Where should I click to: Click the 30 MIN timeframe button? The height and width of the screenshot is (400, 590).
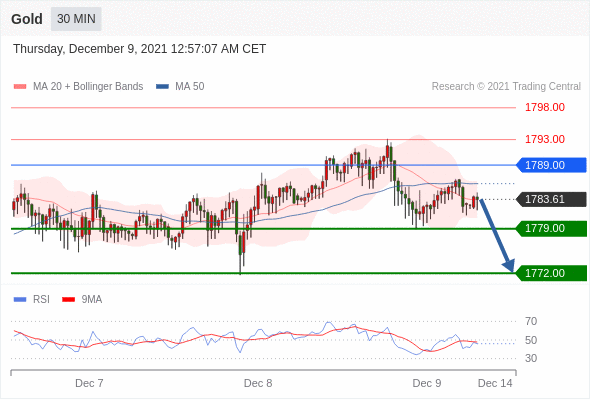pyautogui.click(x=76, y=19)
